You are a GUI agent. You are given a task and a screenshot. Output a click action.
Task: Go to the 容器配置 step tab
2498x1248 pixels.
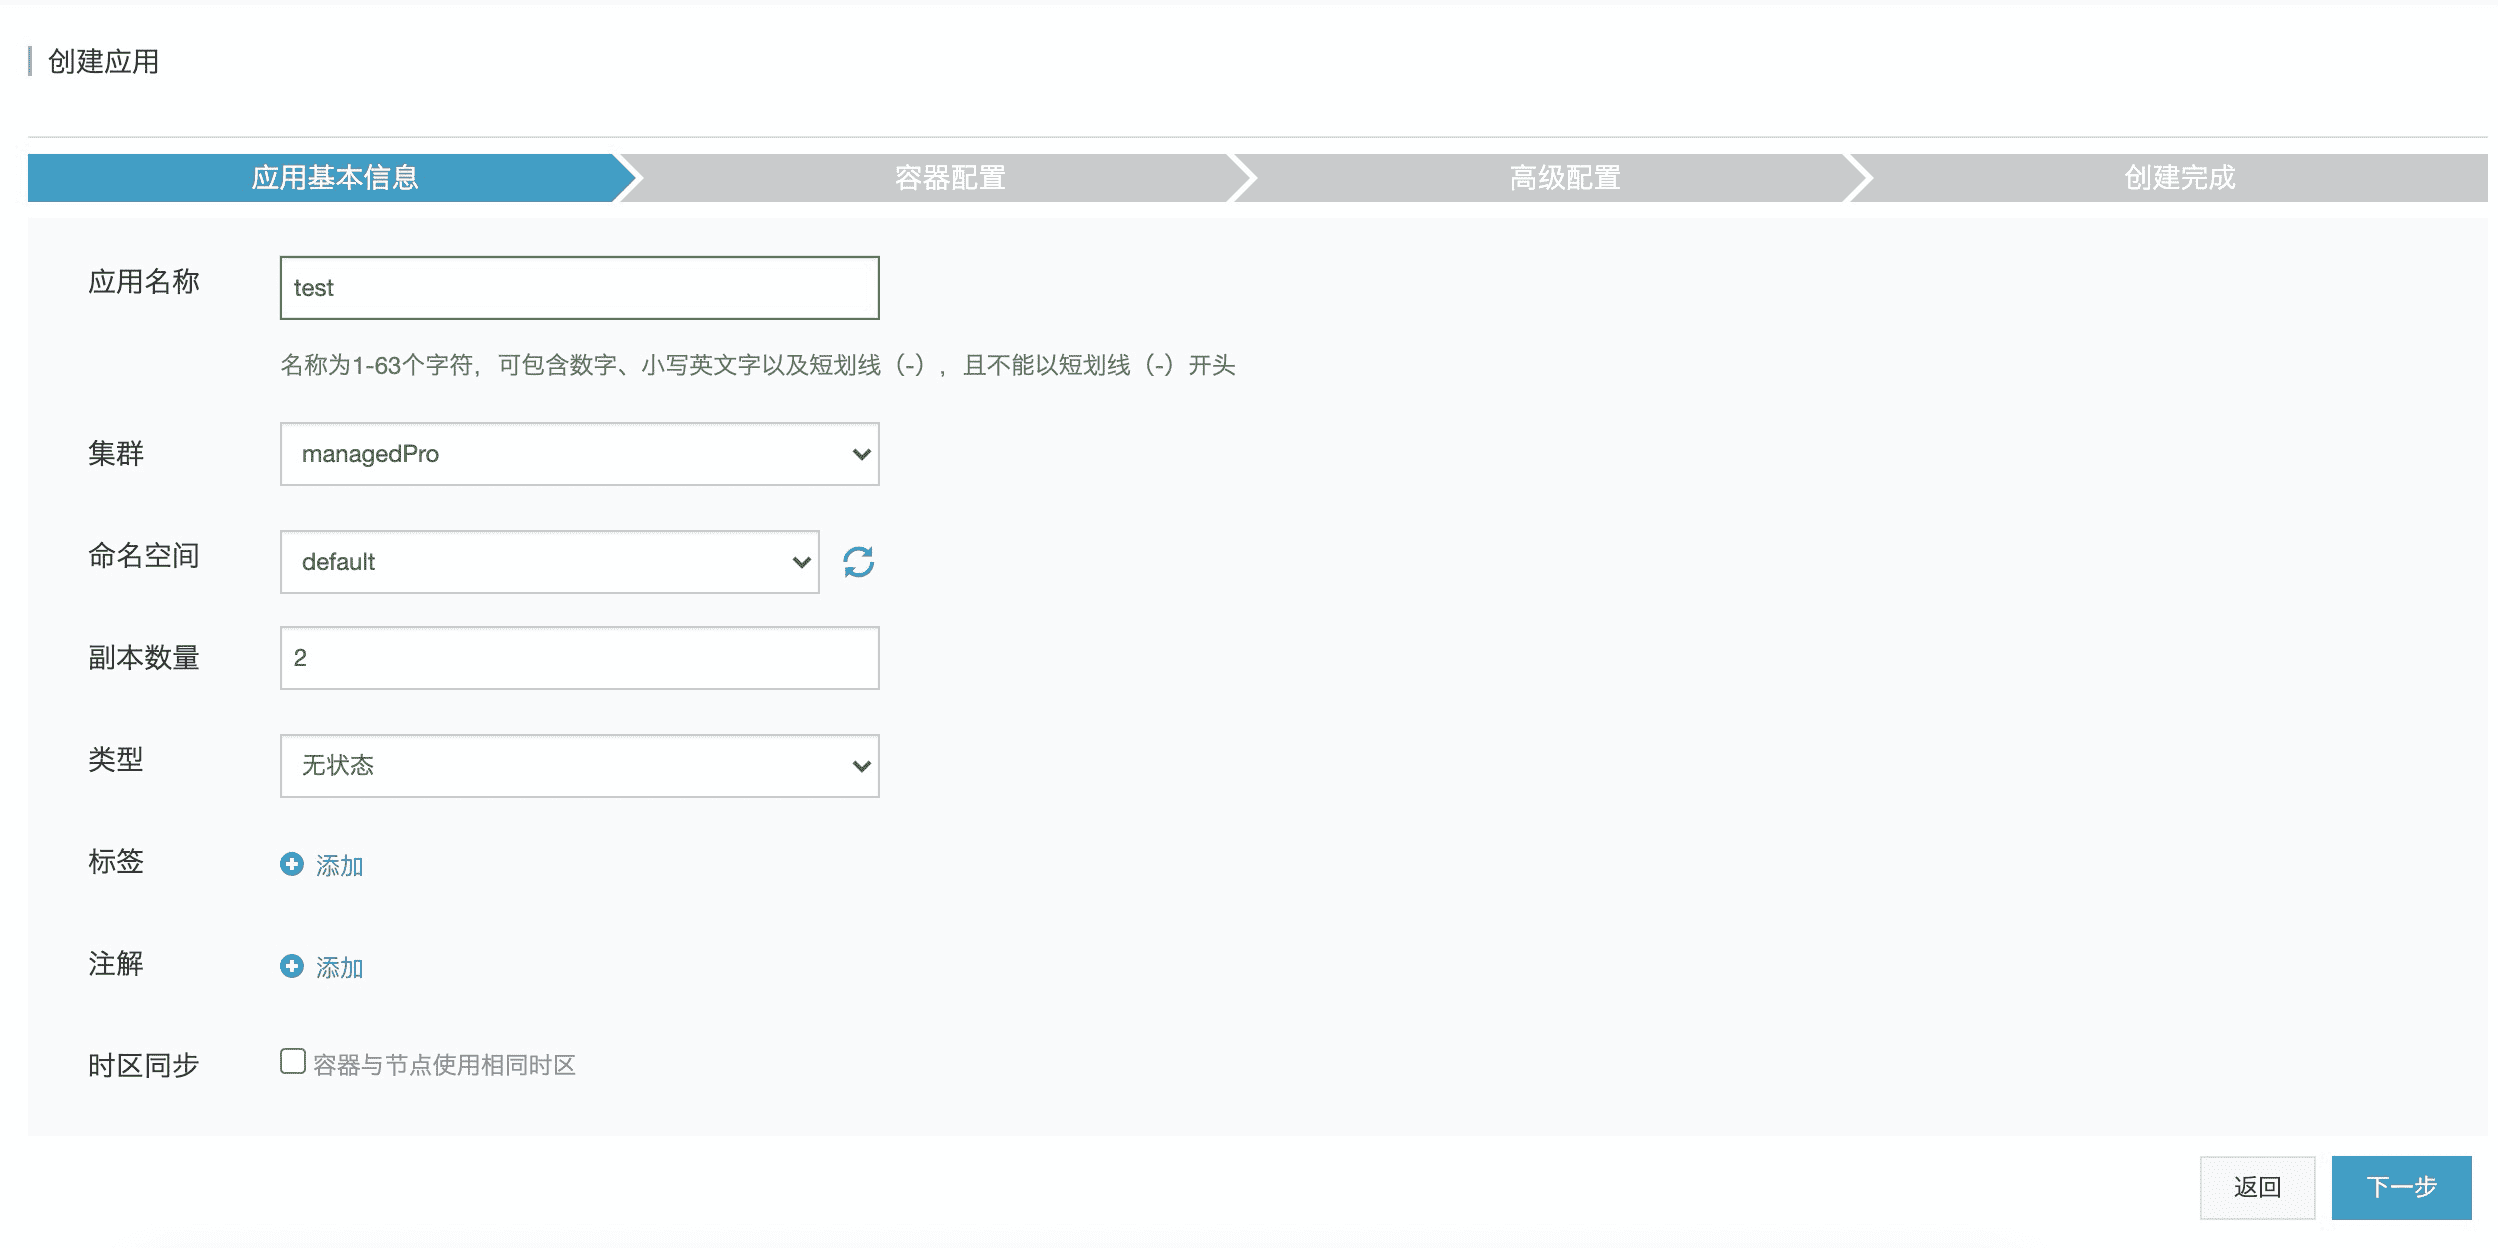949,178
